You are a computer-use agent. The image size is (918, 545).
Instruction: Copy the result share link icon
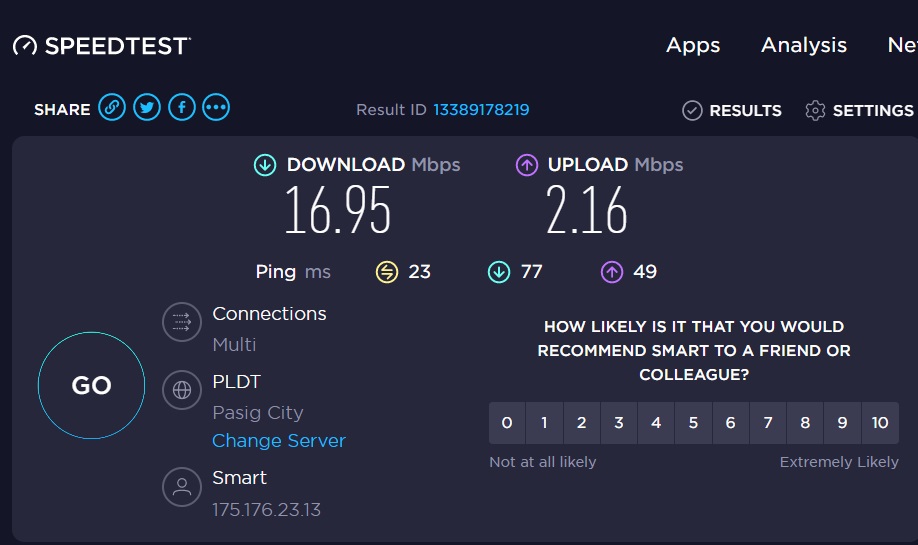[x=112, y=108]
